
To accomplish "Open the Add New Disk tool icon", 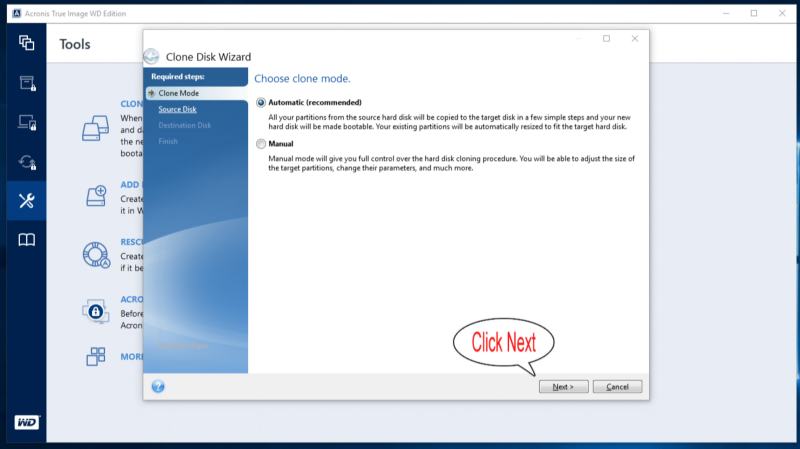I will [96, 196].
